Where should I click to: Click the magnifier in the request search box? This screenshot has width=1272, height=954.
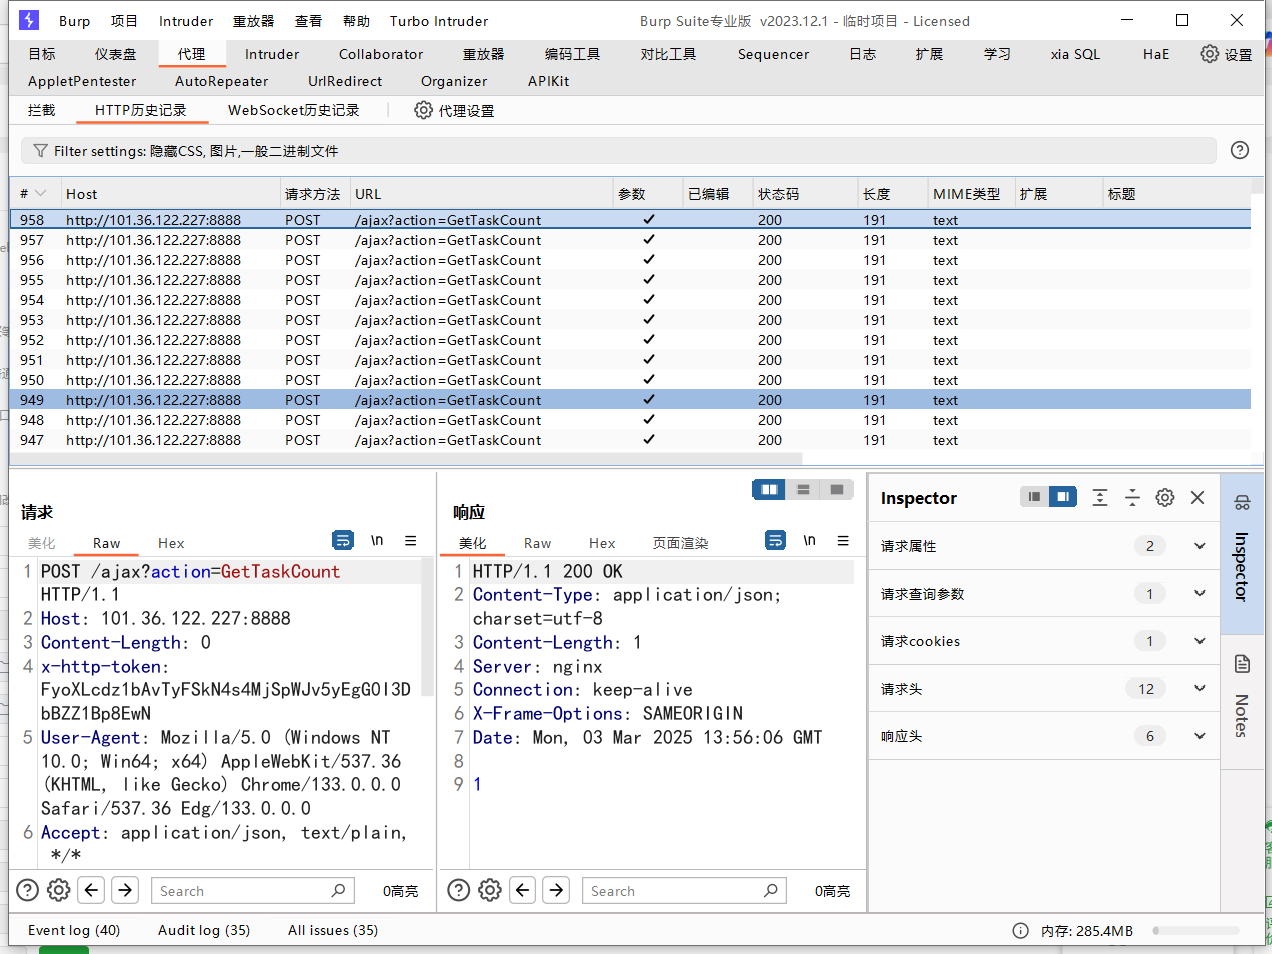338,890
